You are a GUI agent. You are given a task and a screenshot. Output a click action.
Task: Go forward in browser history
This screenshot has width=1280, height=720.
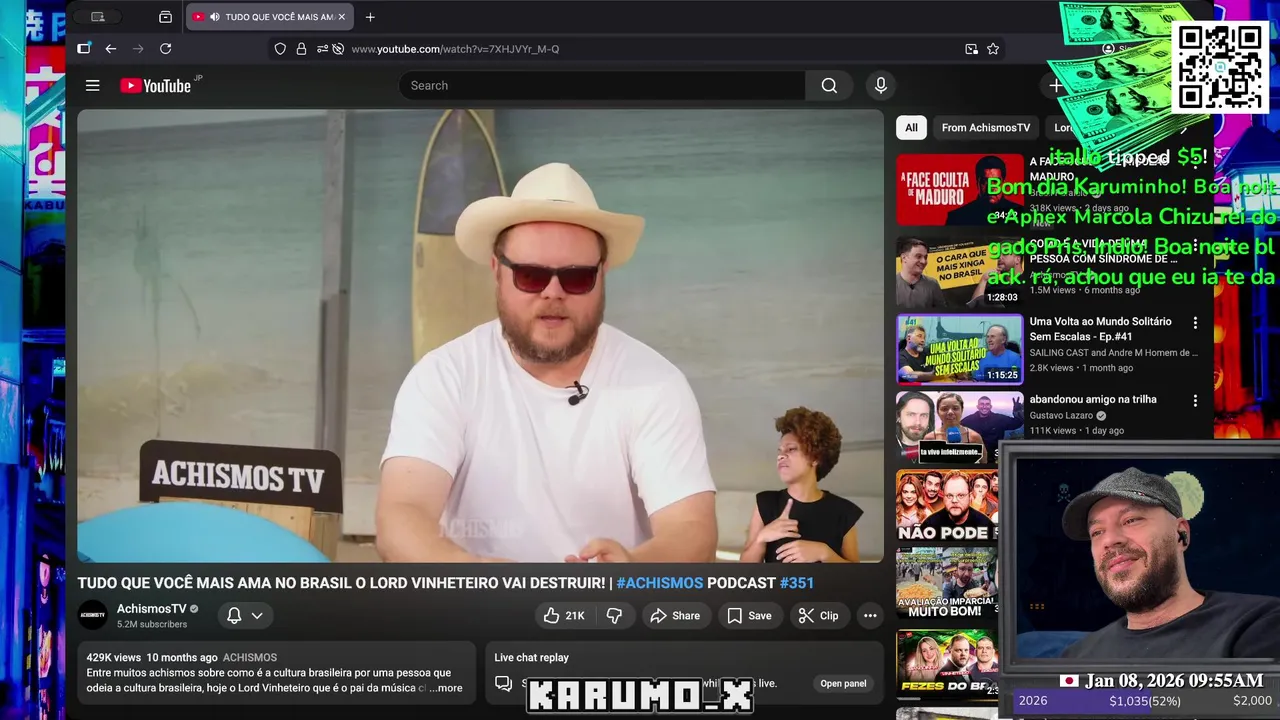(x=138, y=49)
